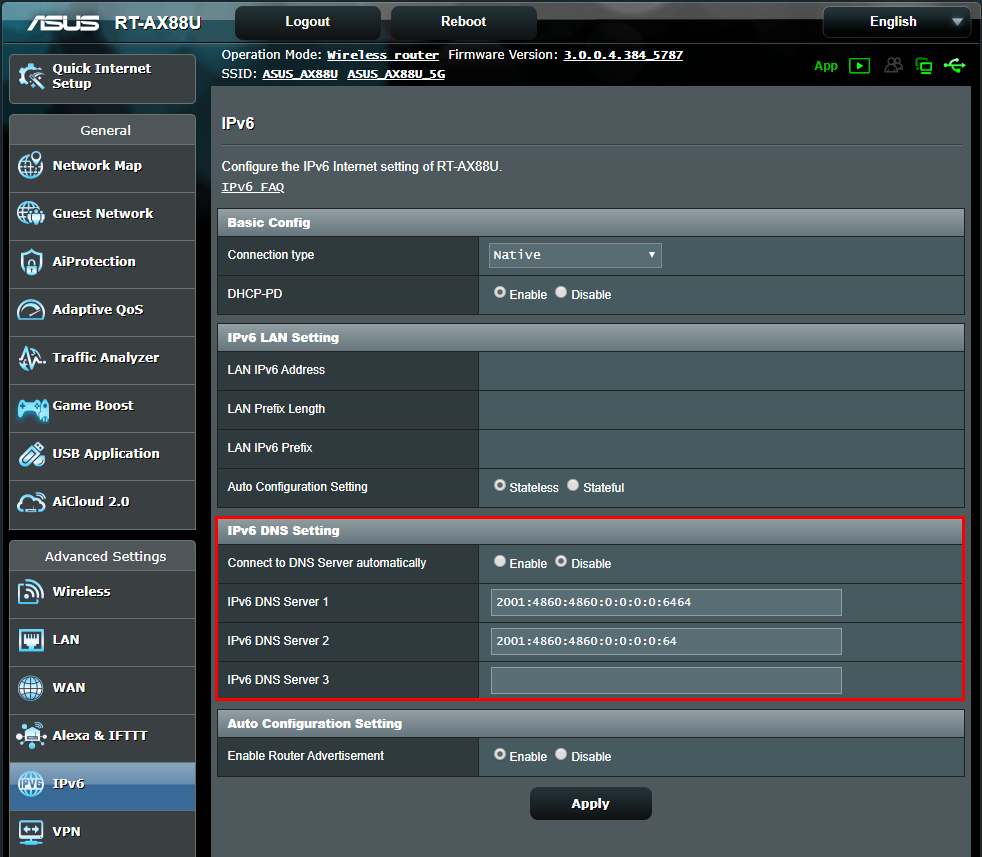Click the Apply button
Viewport: 982px width, 857px height.
pos(591,804)
